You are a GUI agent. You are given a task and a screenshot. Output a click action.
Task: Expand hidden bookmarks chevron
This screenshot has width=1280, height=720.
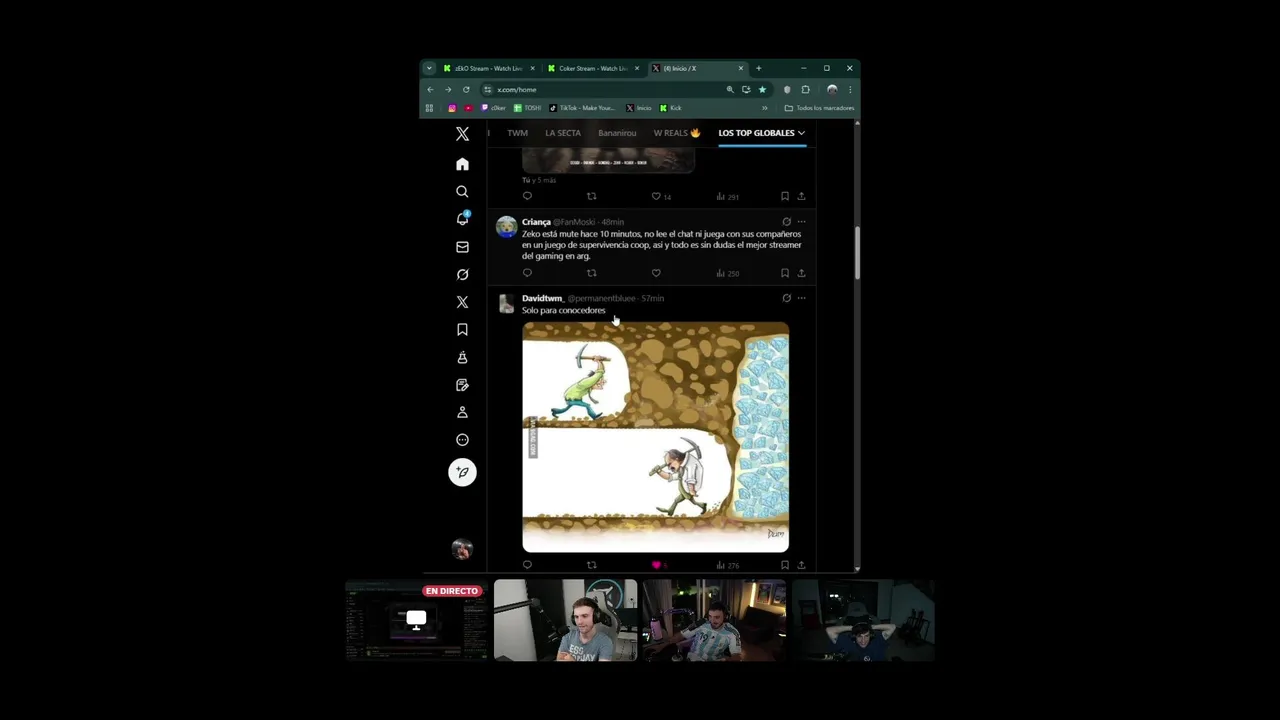765,108
